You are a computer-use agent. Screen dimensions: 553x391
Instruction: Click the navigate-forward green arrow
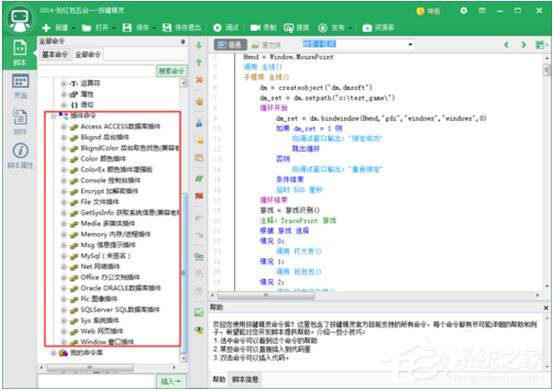click(524, 44)
